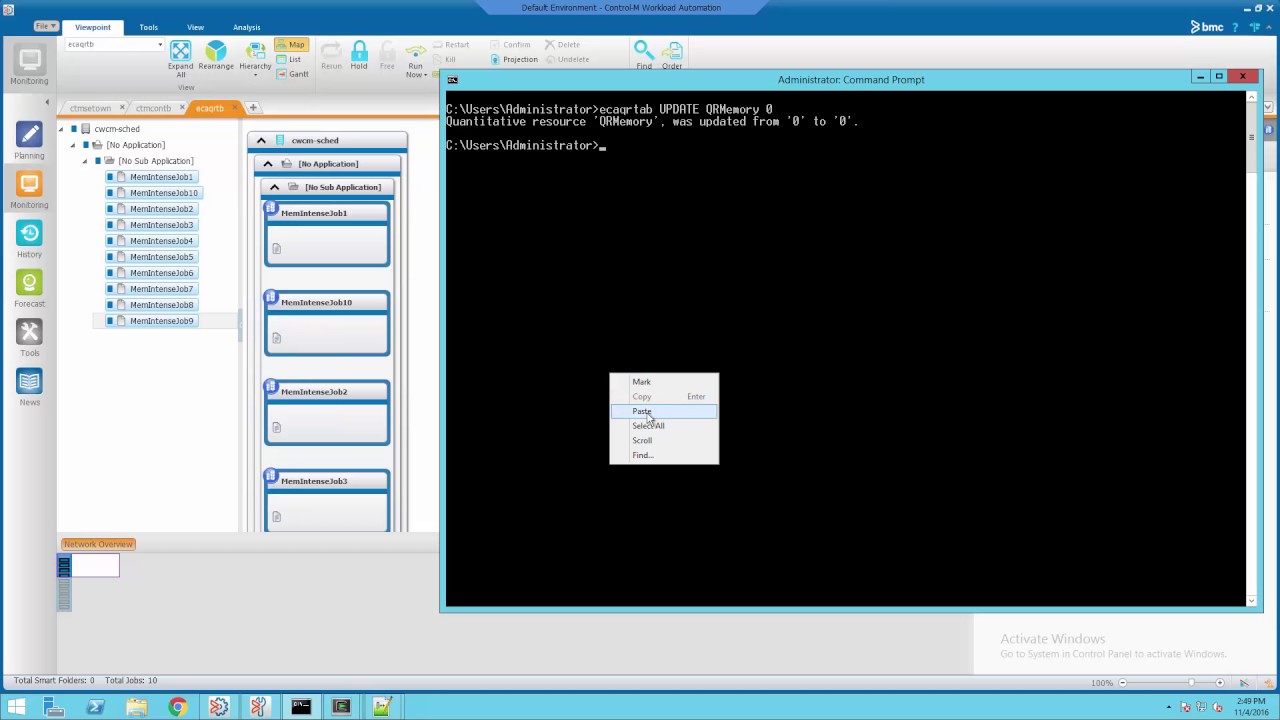Click the Hold padlock icon

359,51
